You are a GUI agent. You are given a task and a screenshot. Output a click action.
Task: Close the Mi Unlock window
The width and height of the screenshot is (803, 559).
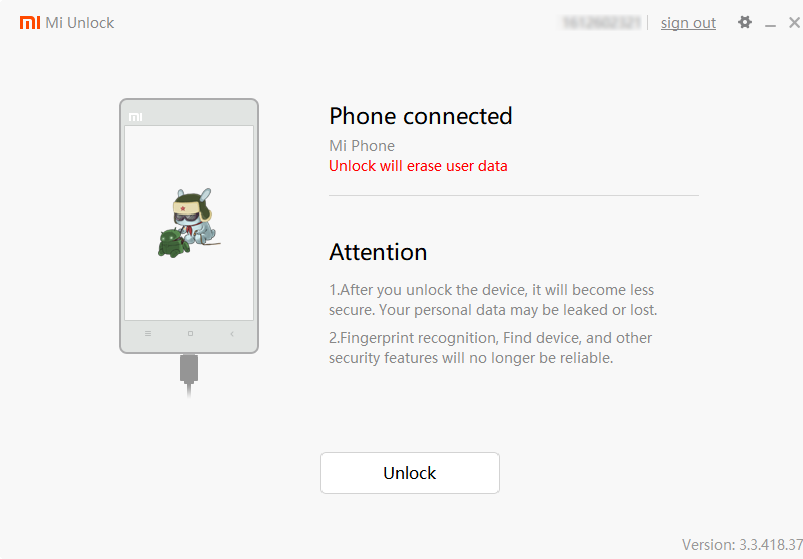[794, 23]
